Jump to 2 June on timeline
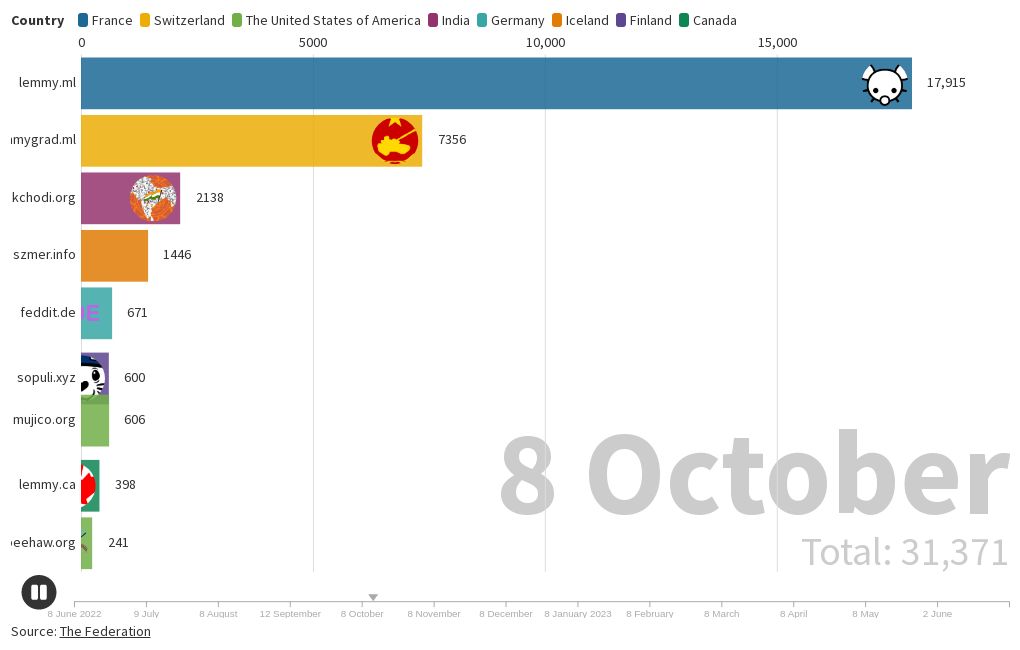 [937, 614]
